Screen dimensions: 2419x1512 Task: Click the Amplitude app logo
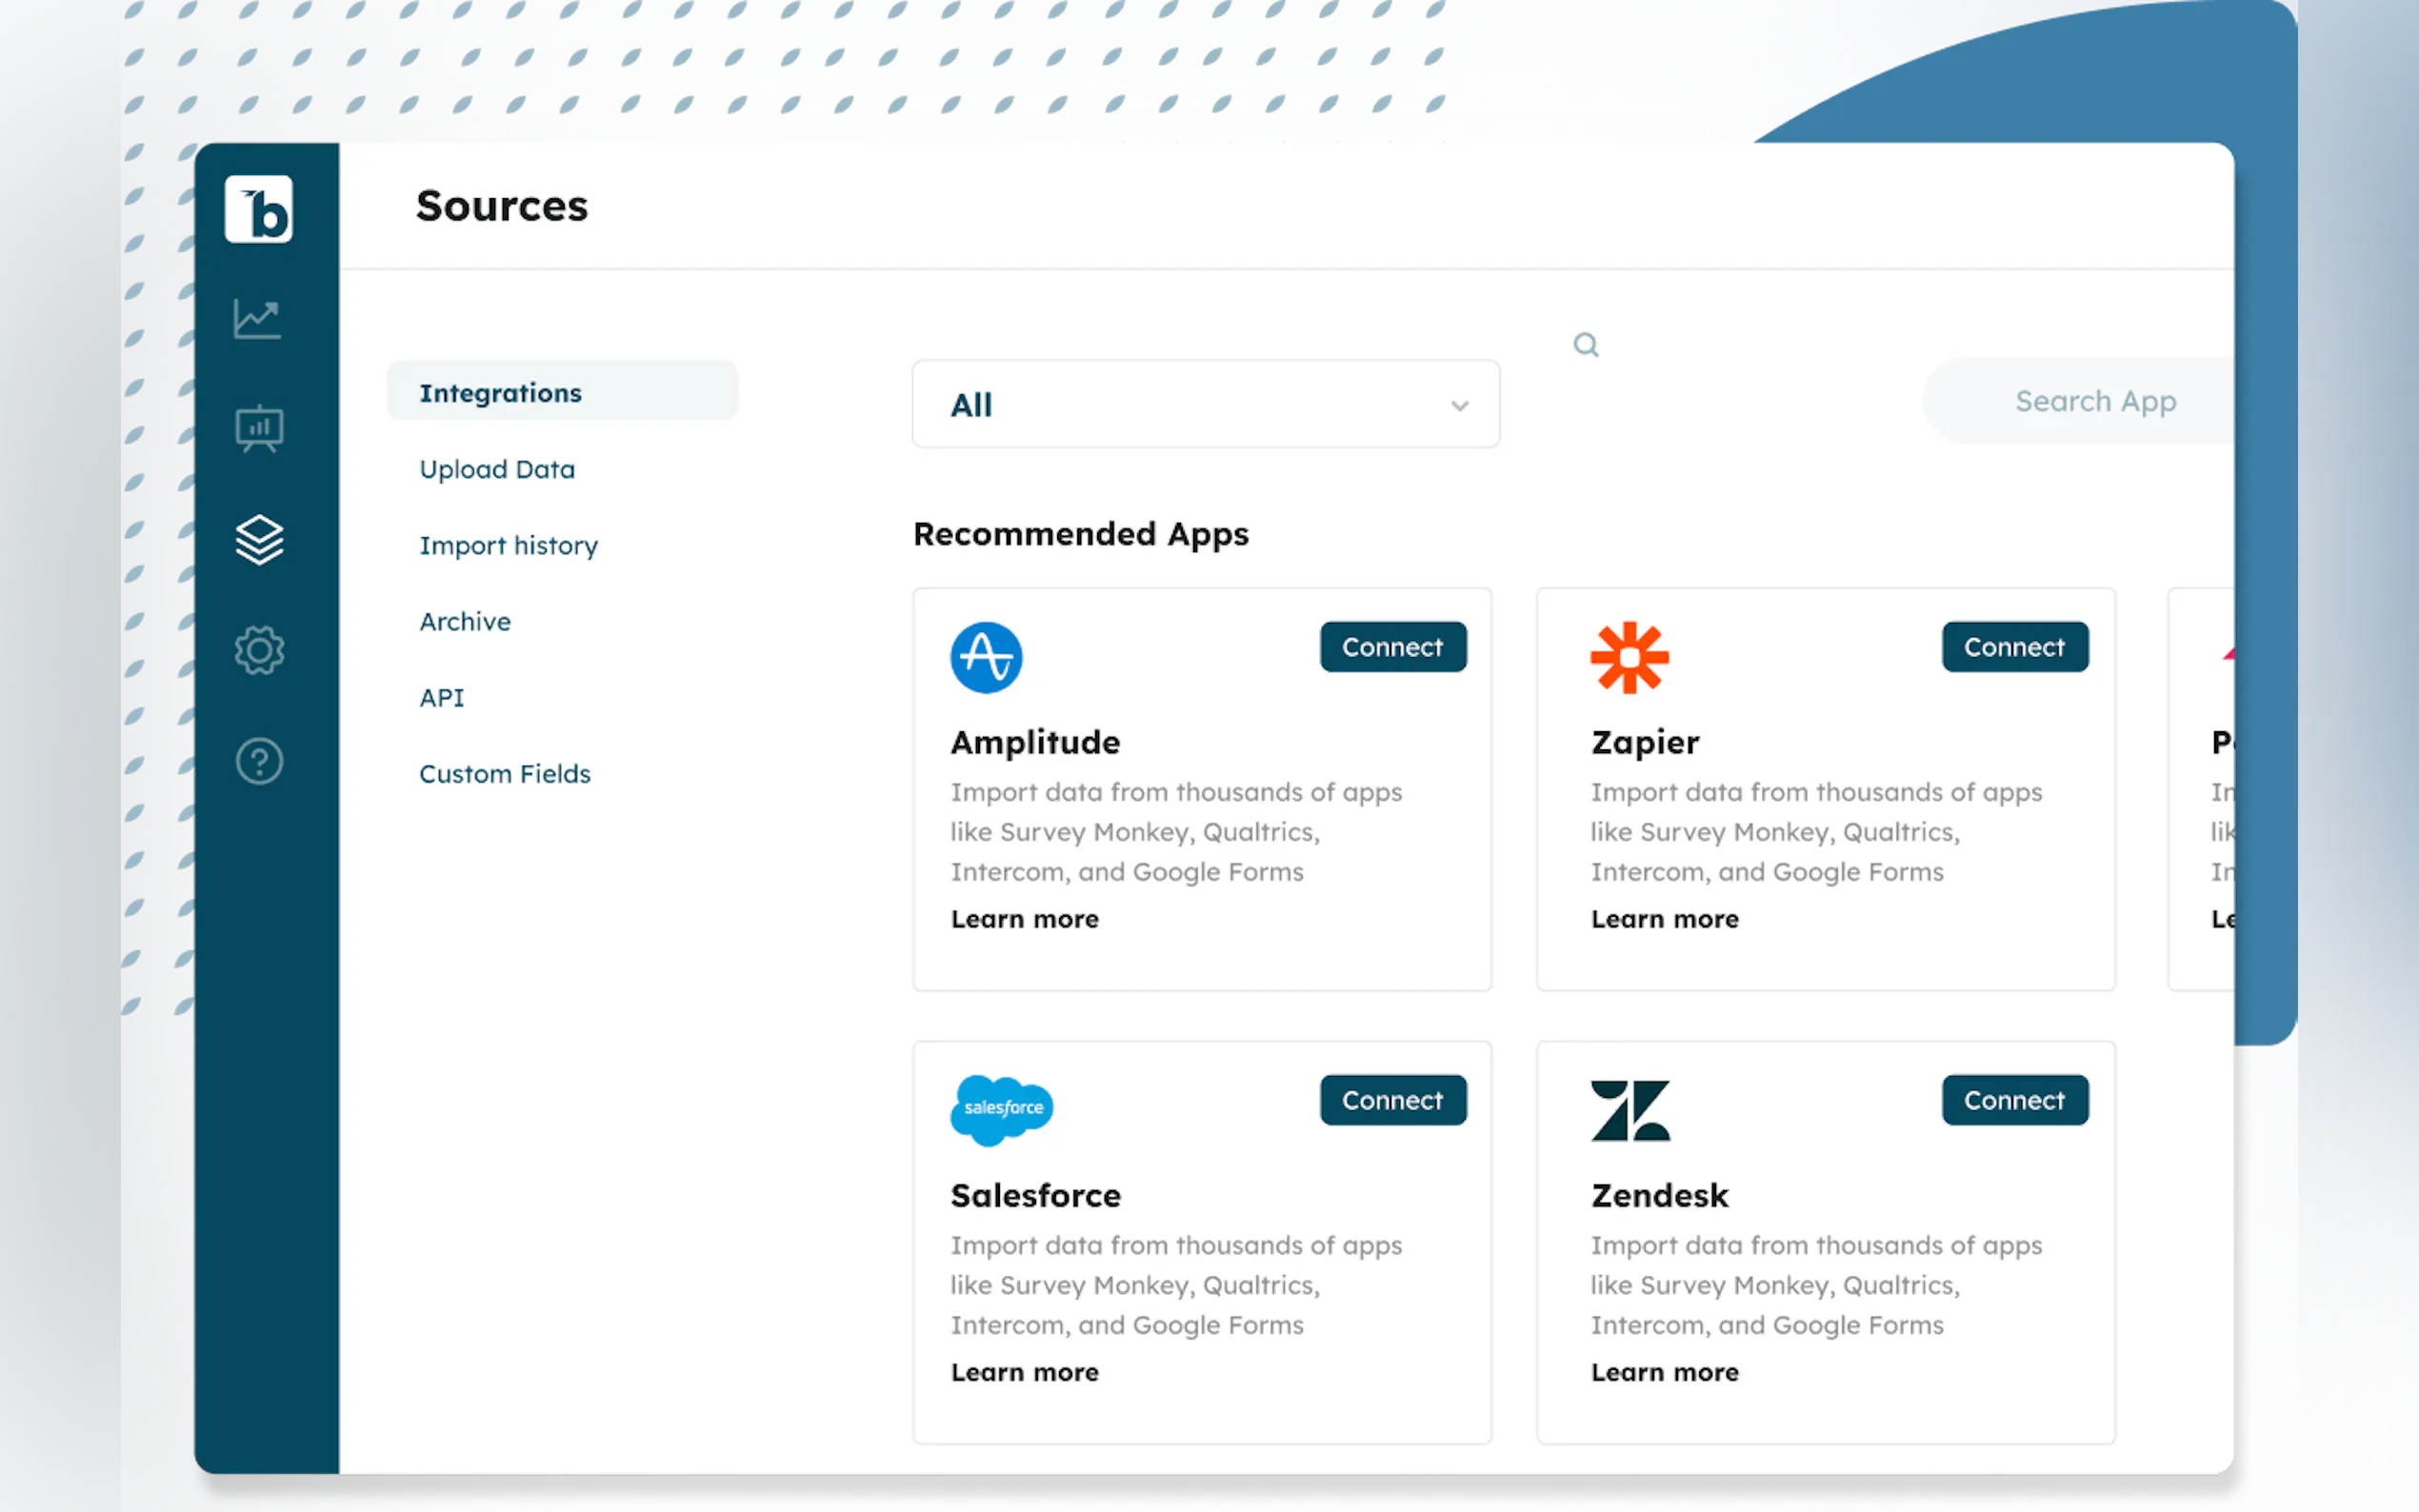[x=986, y=657]
